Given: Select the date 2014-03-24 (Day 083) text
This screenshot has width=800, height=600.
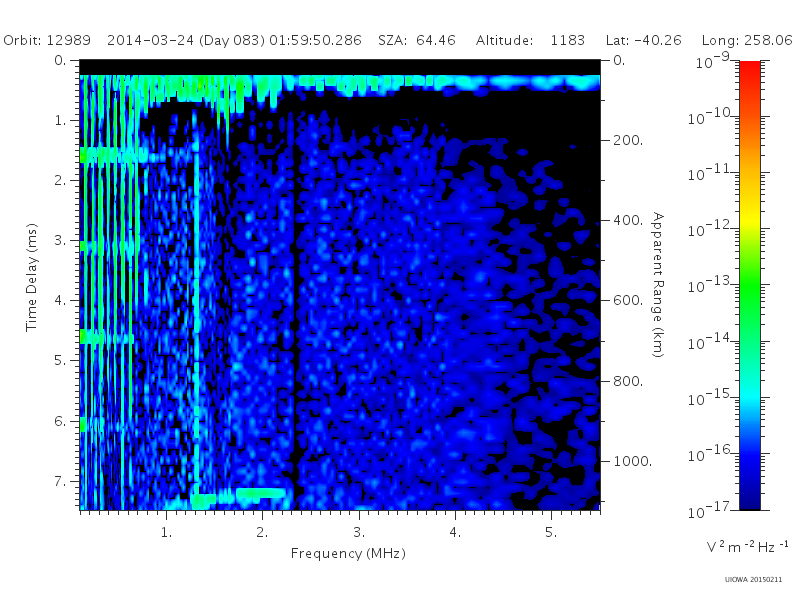Looking at the screenshot, I should 186,40.
